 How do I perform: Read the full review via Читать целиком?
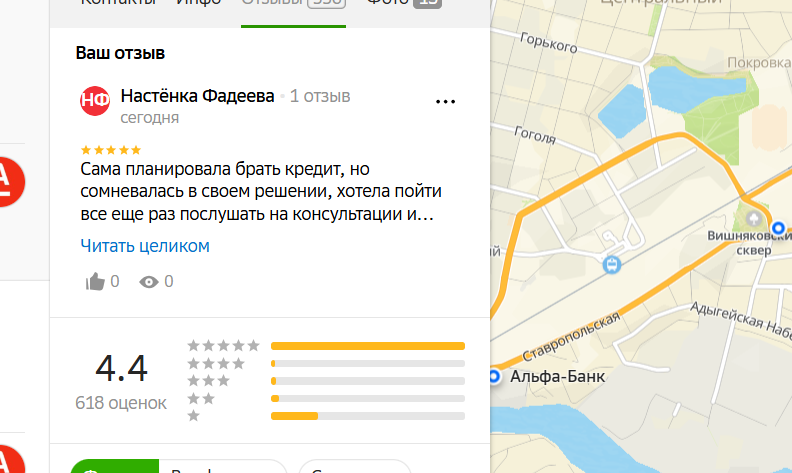coord(145,246)
